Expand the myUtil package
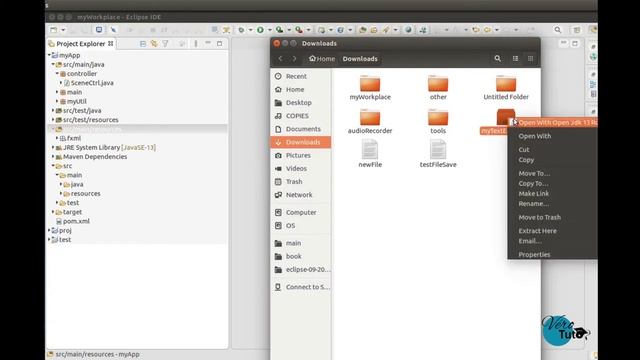 pos(57,101)
